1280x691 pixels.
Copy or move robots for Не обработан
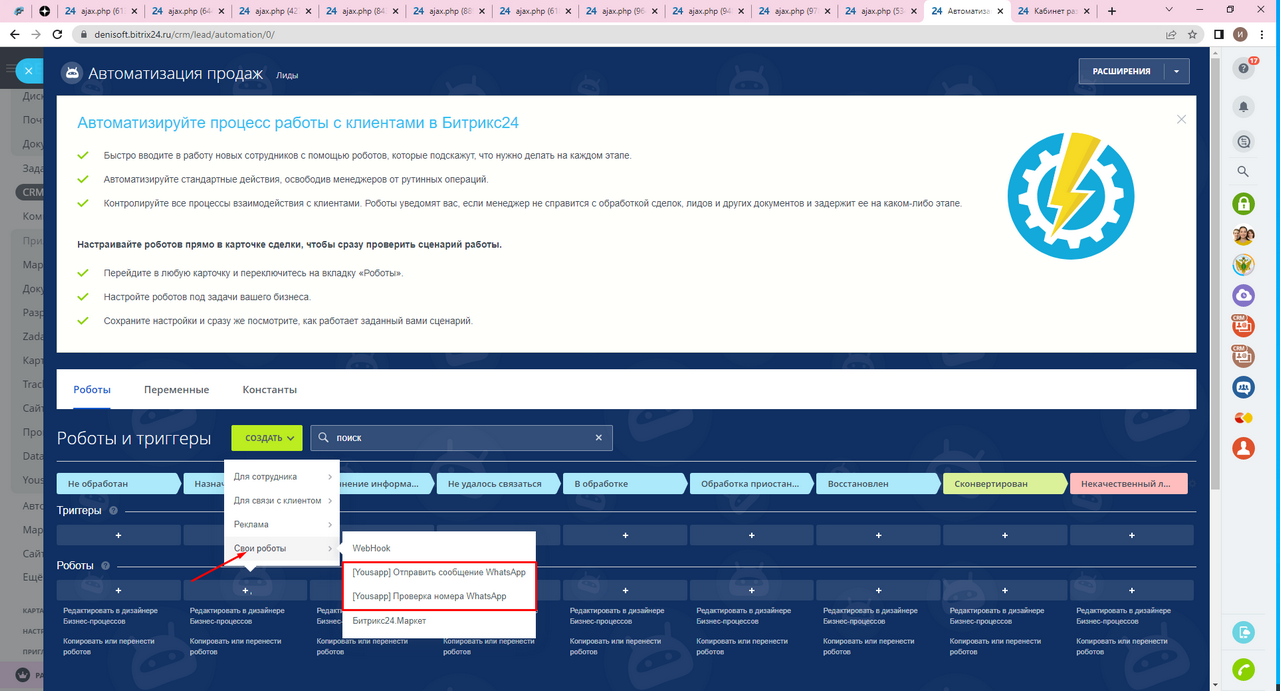coord(109,646)
